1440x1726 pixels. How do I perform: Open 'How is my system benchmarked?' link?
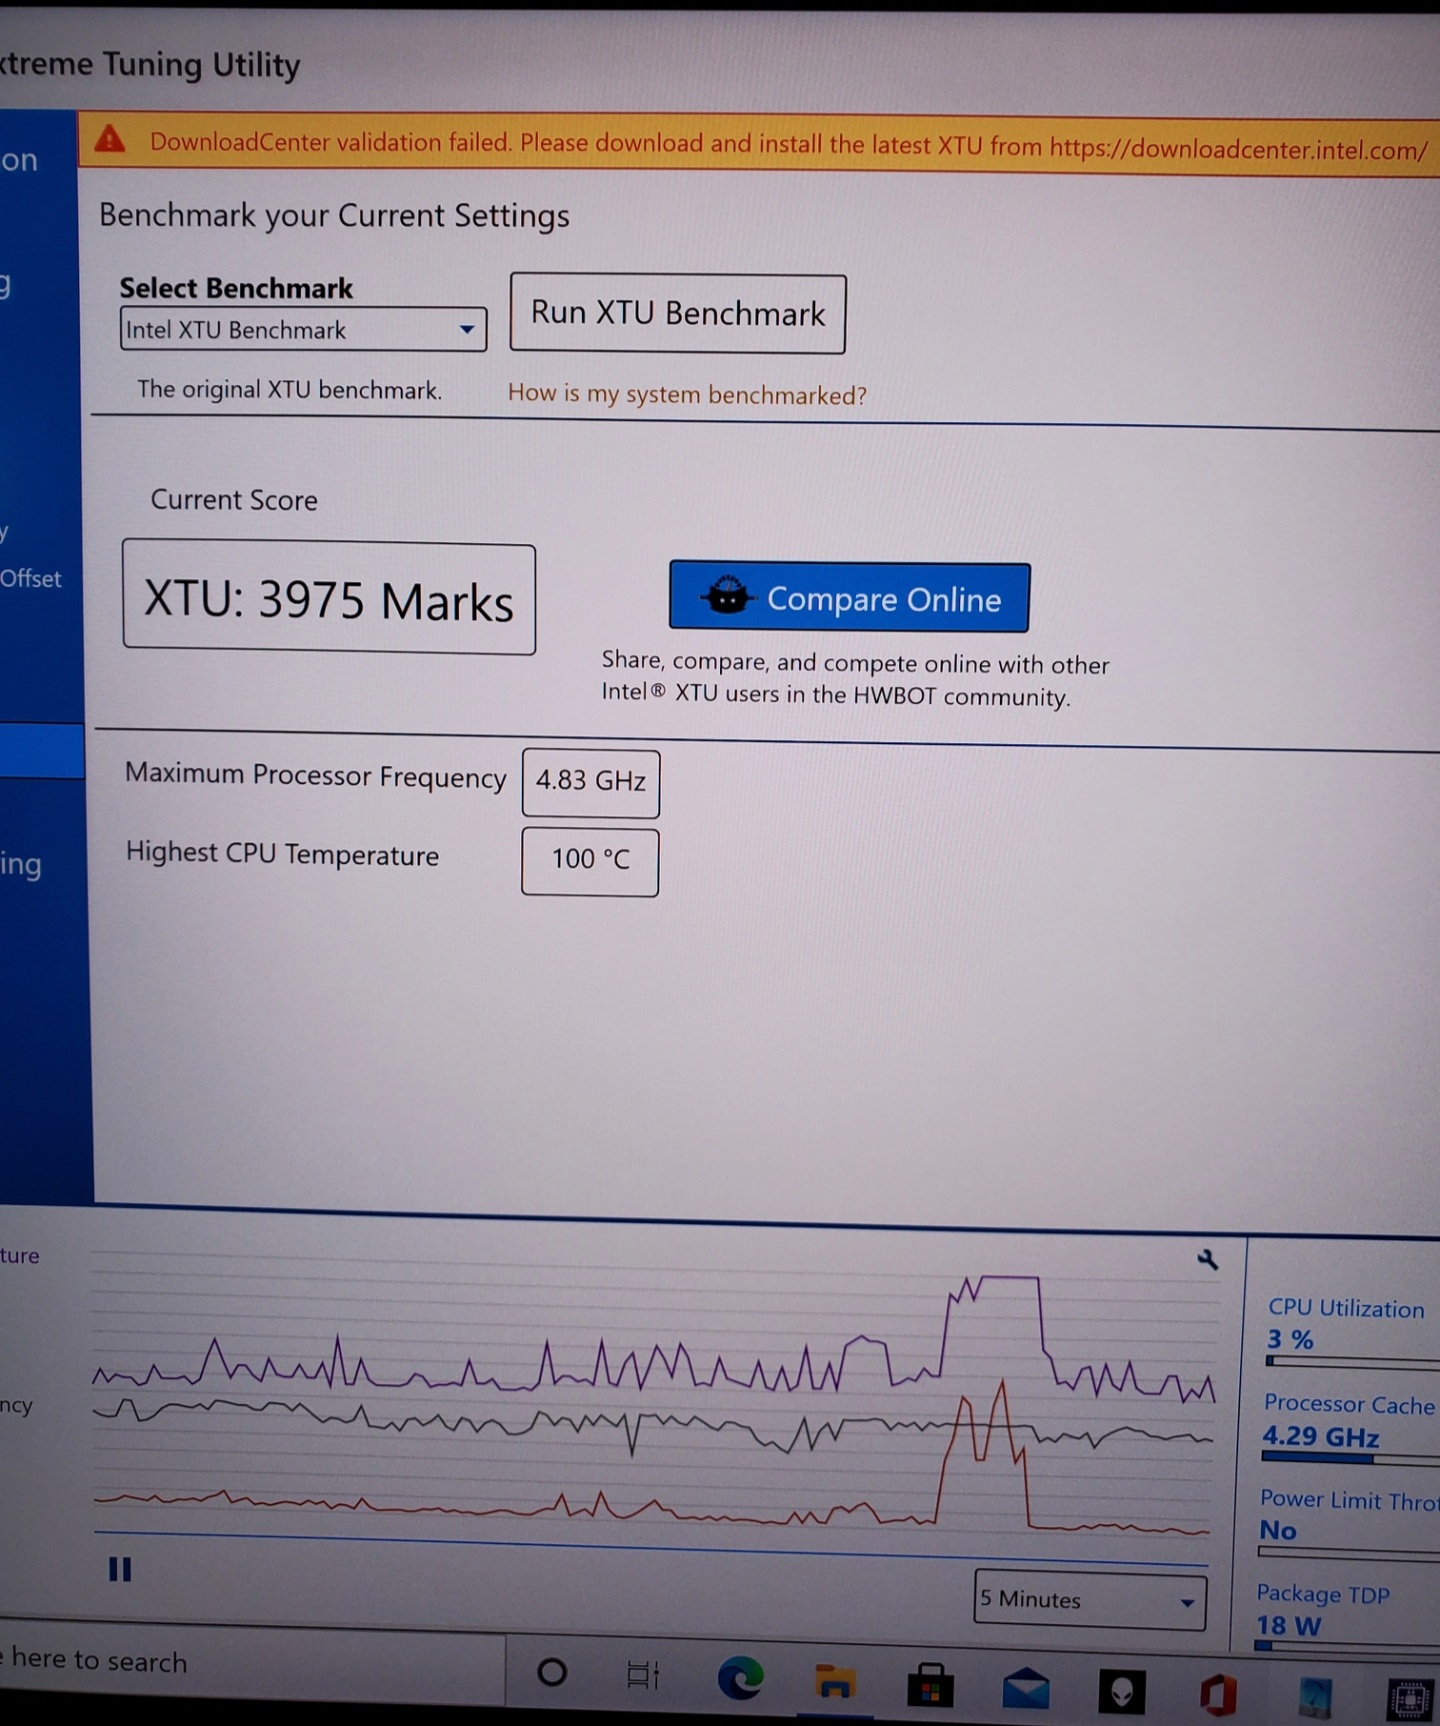(x=687, y=394)
